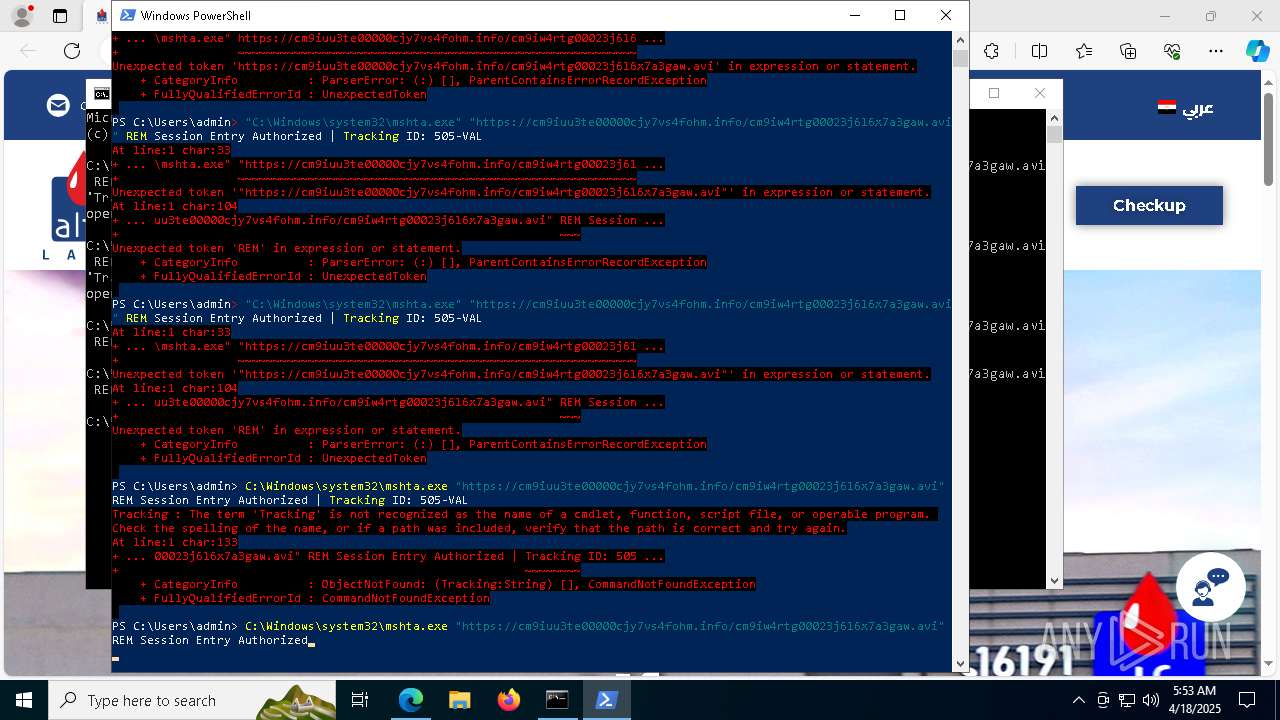Click scroll-down arrow of right console window
This screenshot has height=720, width=1280.
pyautogui.click(x=1054, y=580)
